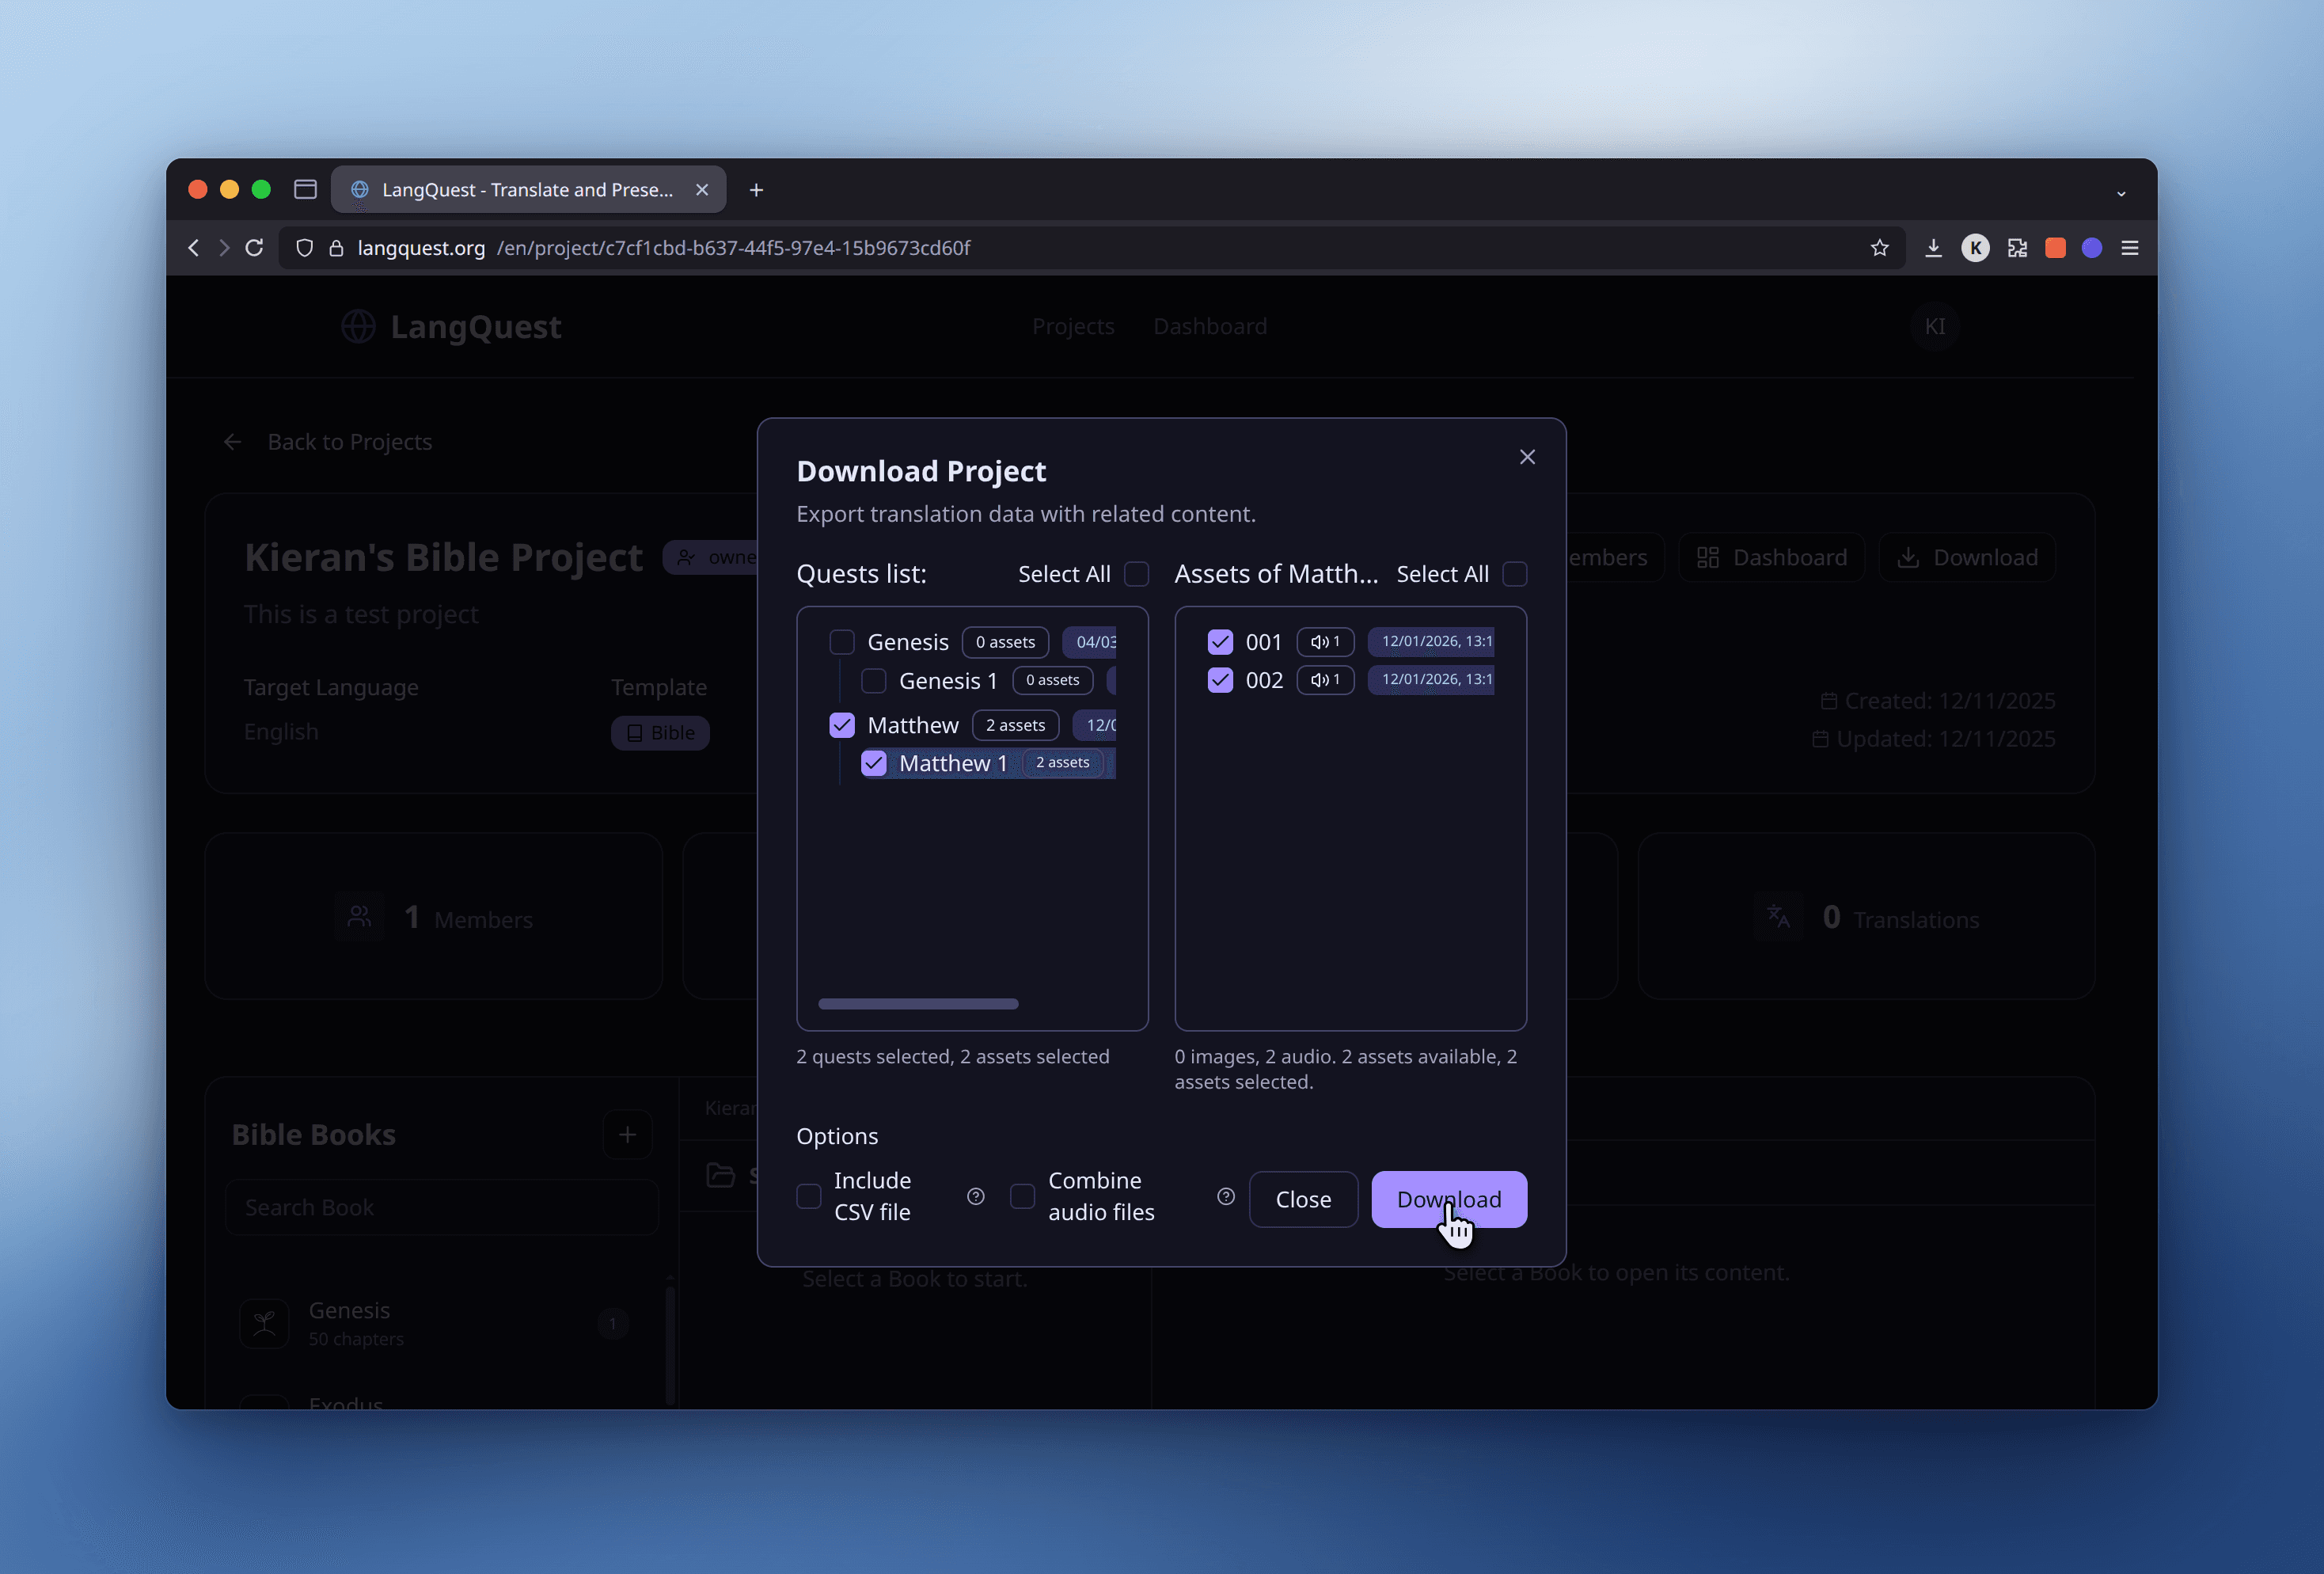Image resolution: width=2324 pixels, height=1574 pixels.
Task: Uncheck the Matthew quest checkbox
Action: coord(842,725)
